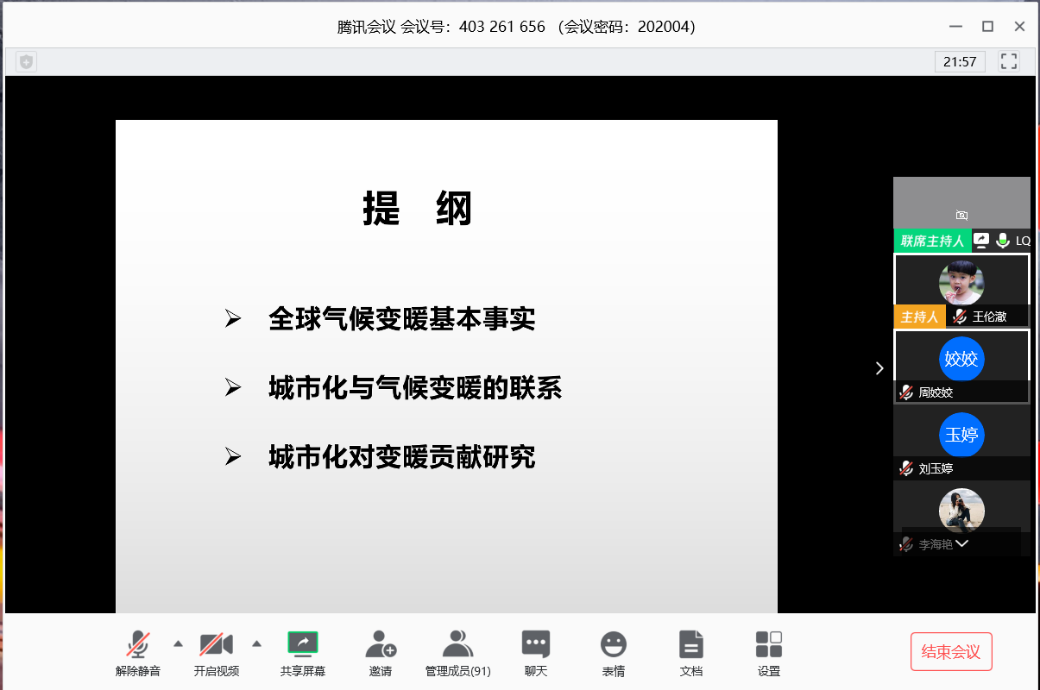The height and width of the screenshot is (690, 1040).
Task: Expand audio options arrow beside 解除静音
Action: 178,643
